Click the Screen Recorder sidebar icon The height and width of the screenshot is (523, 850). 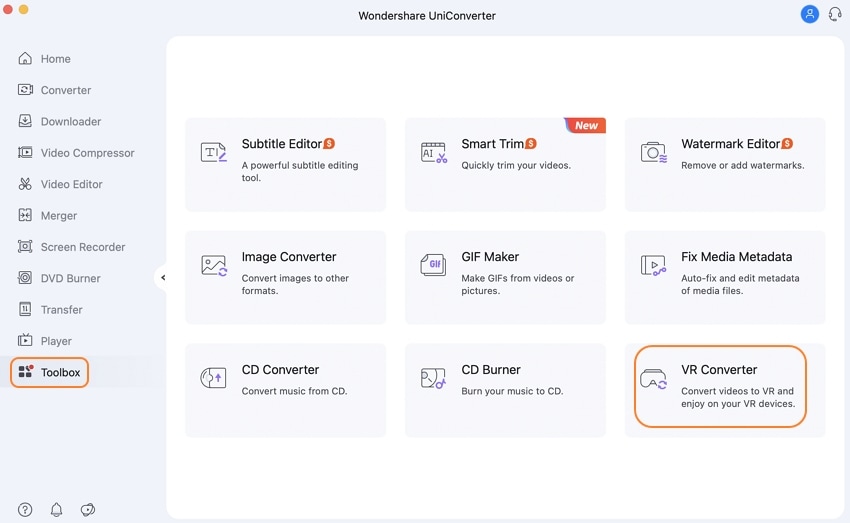pyautogui.click(x=25, y=247)
